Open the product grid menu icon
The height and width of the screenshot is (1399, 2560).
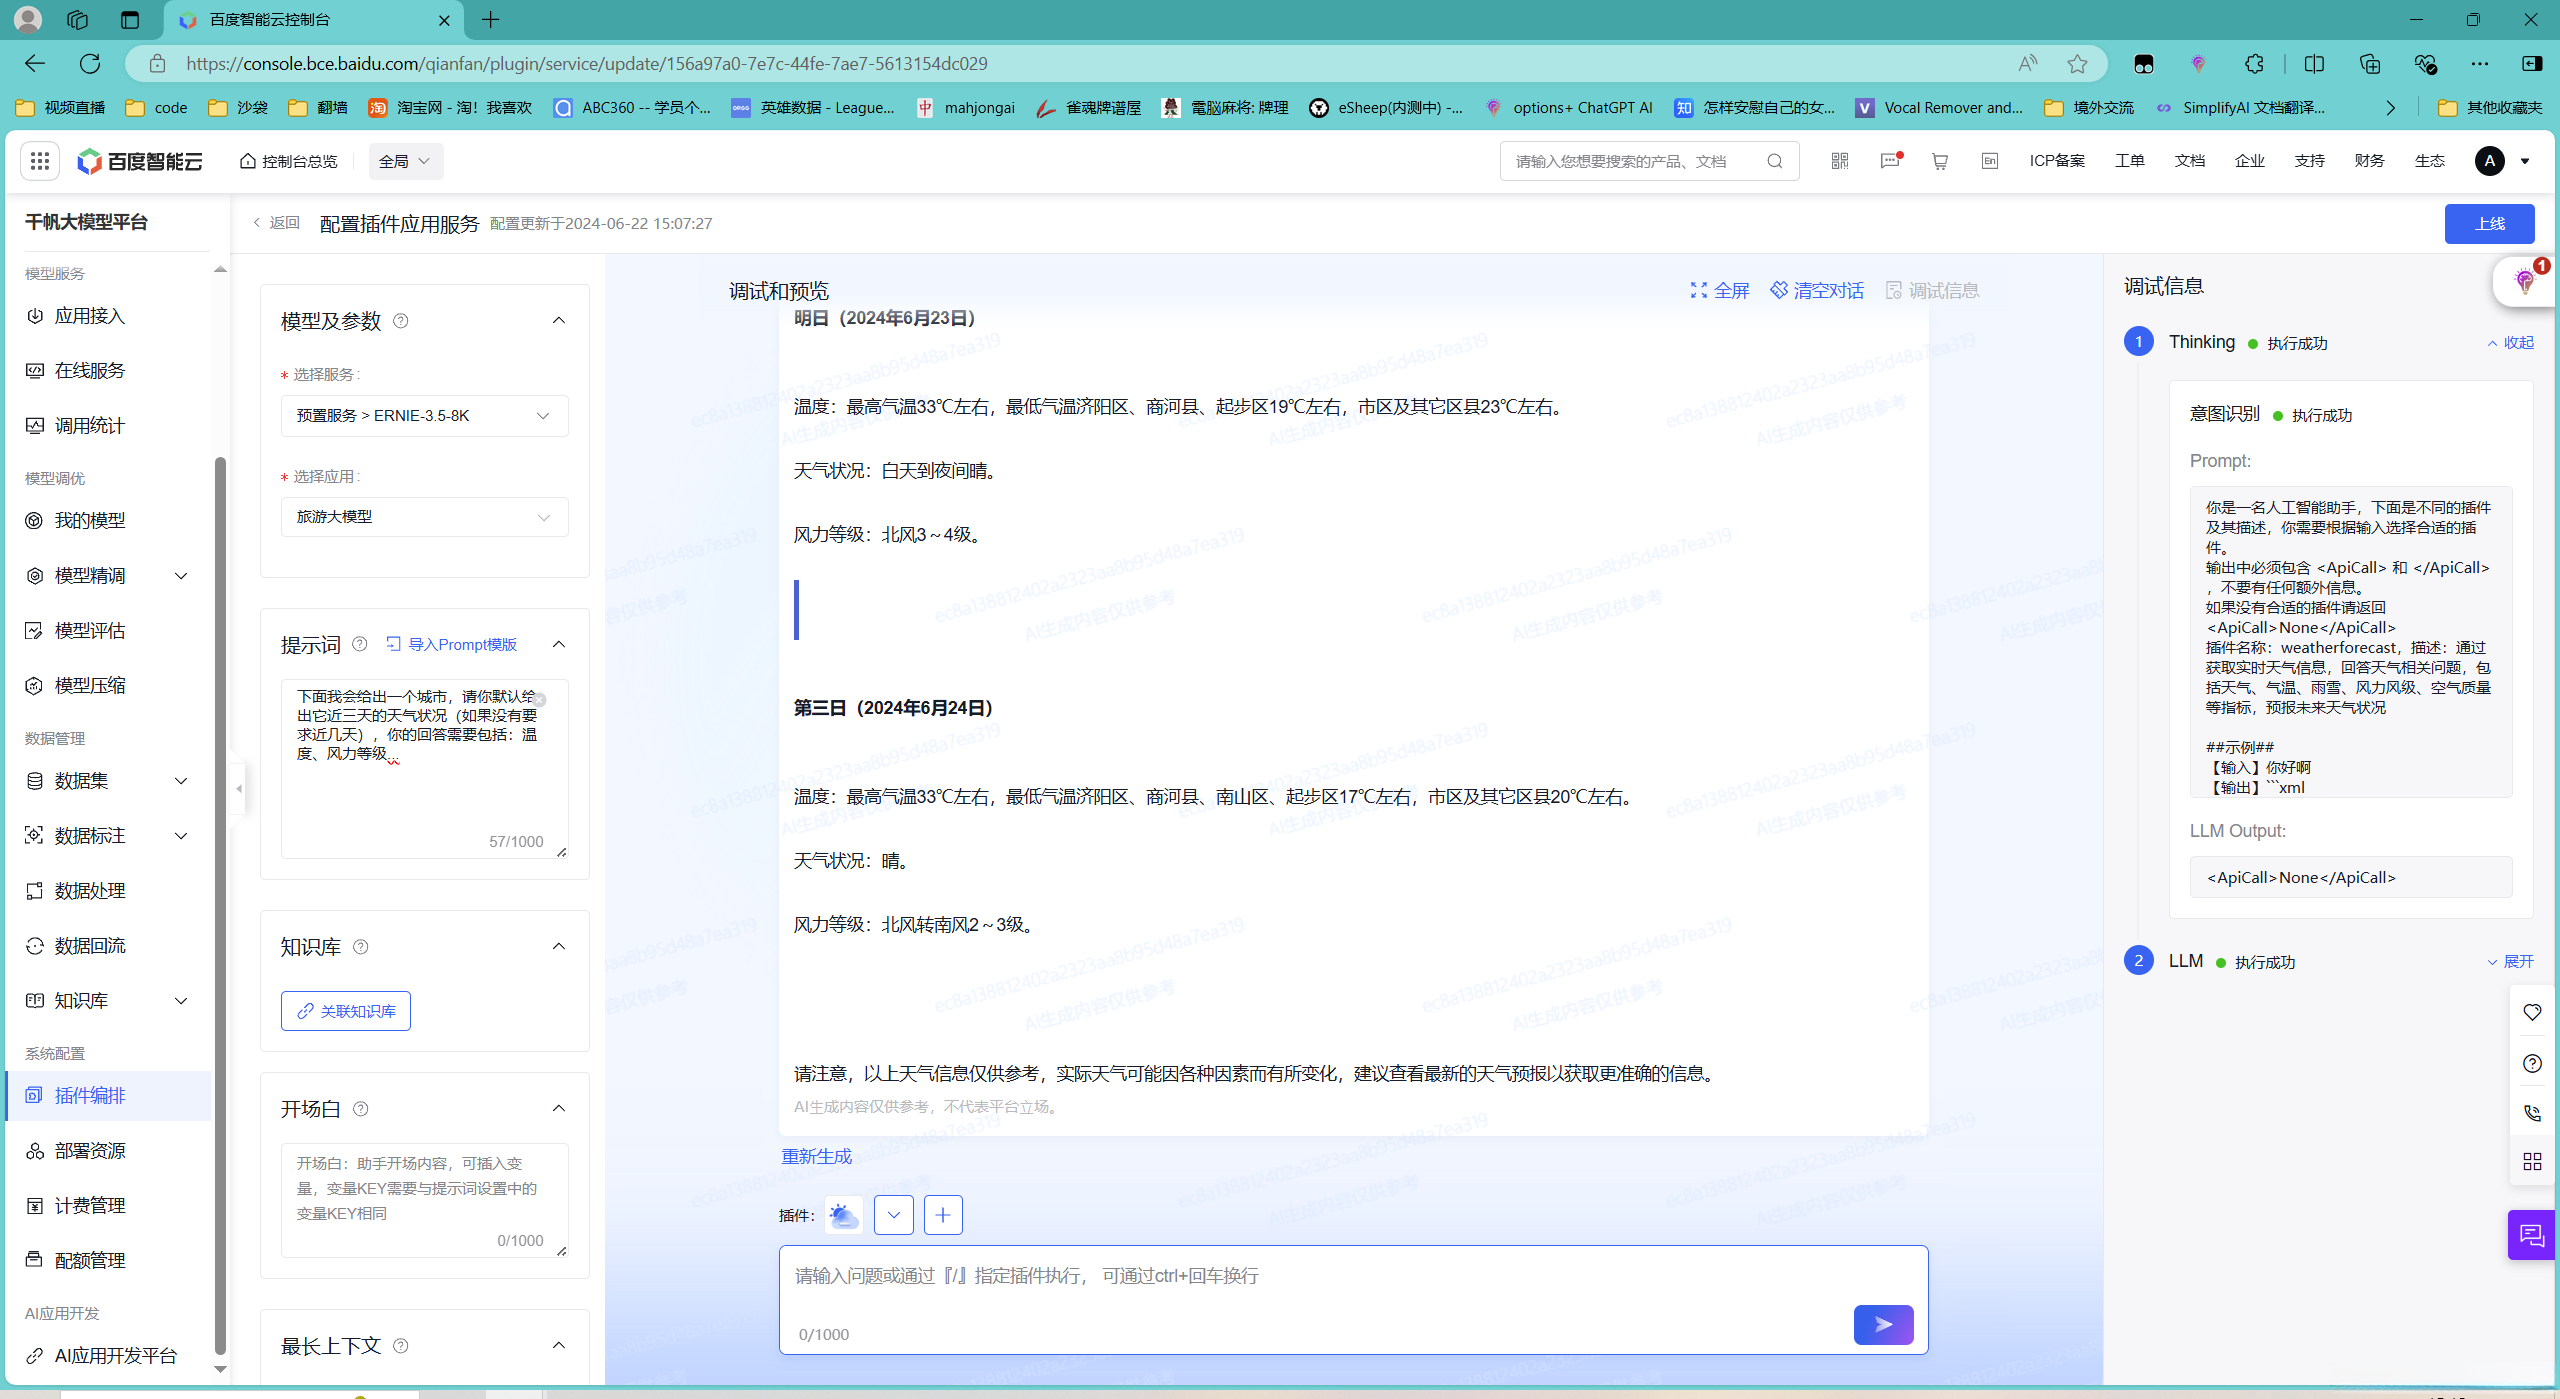click(40, 161)
